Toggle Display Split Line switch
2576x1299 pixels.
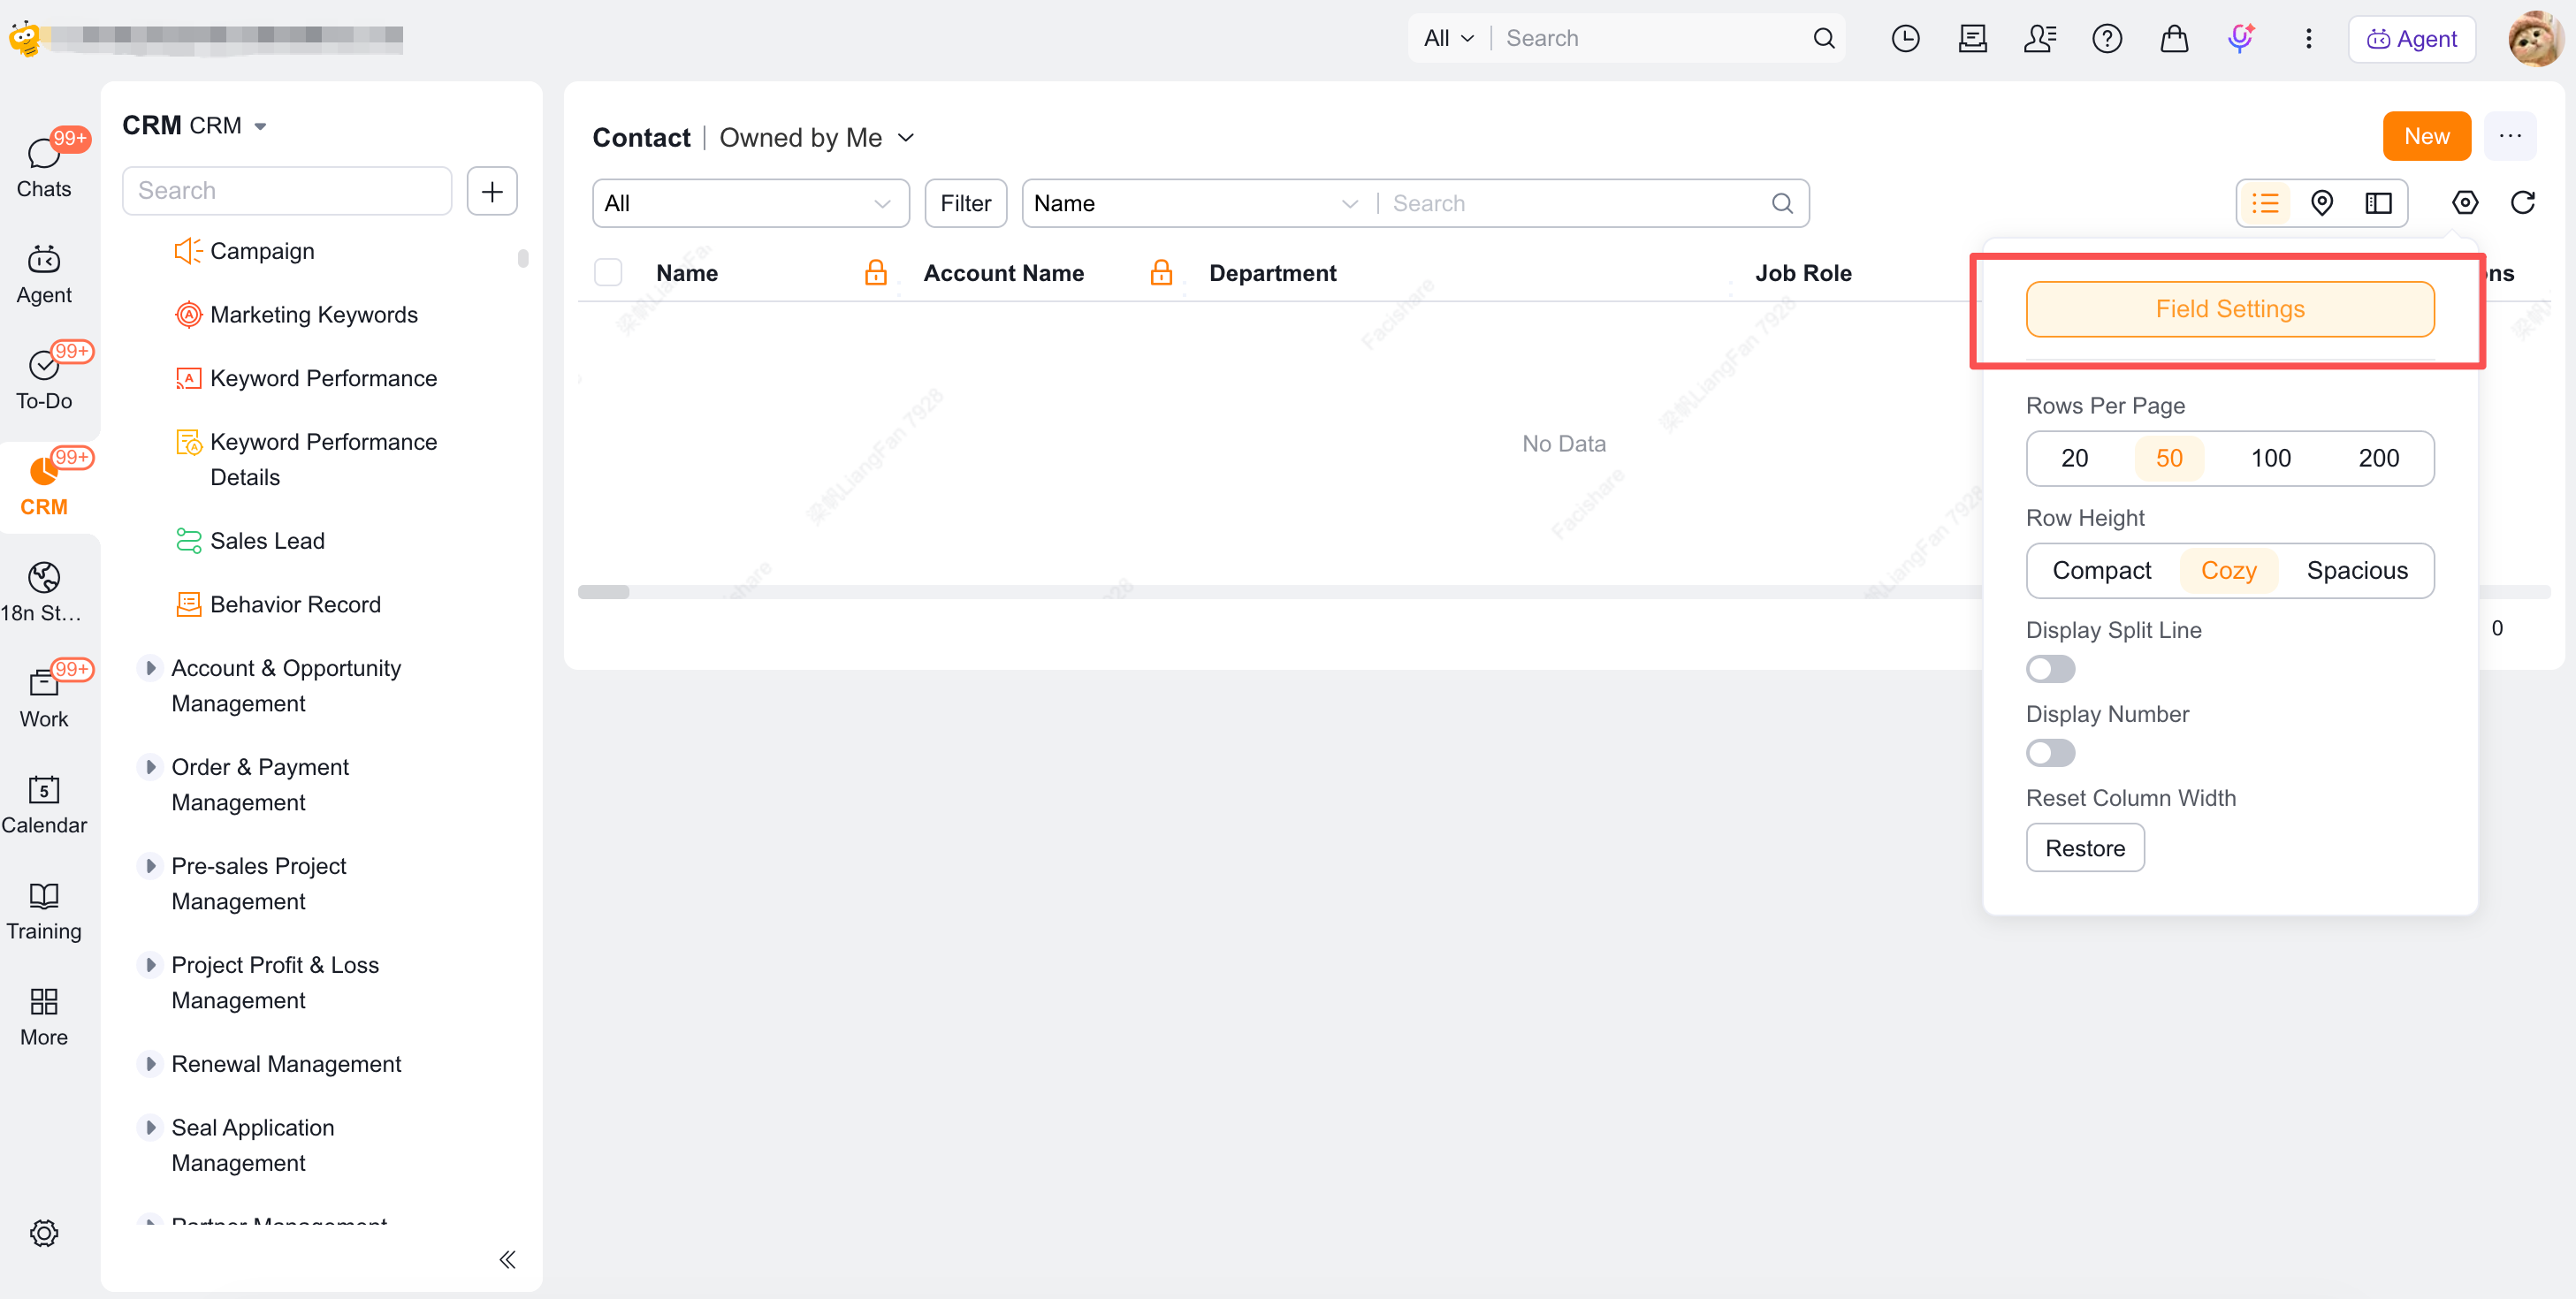click(2050, 668)
